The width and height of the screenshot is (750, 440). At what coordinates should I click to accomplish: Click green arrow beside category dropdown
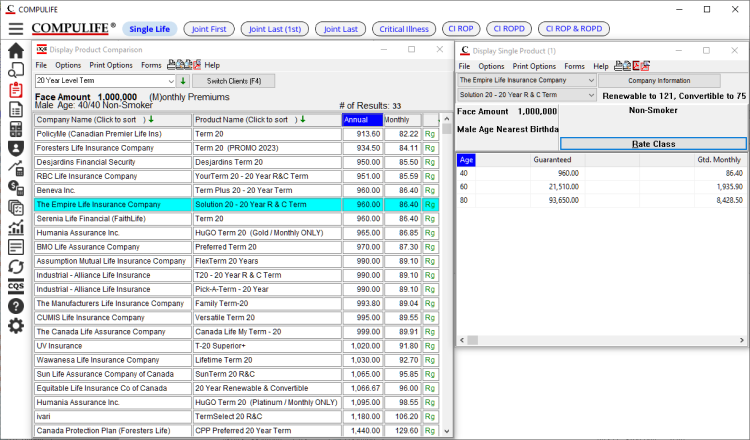183,81
